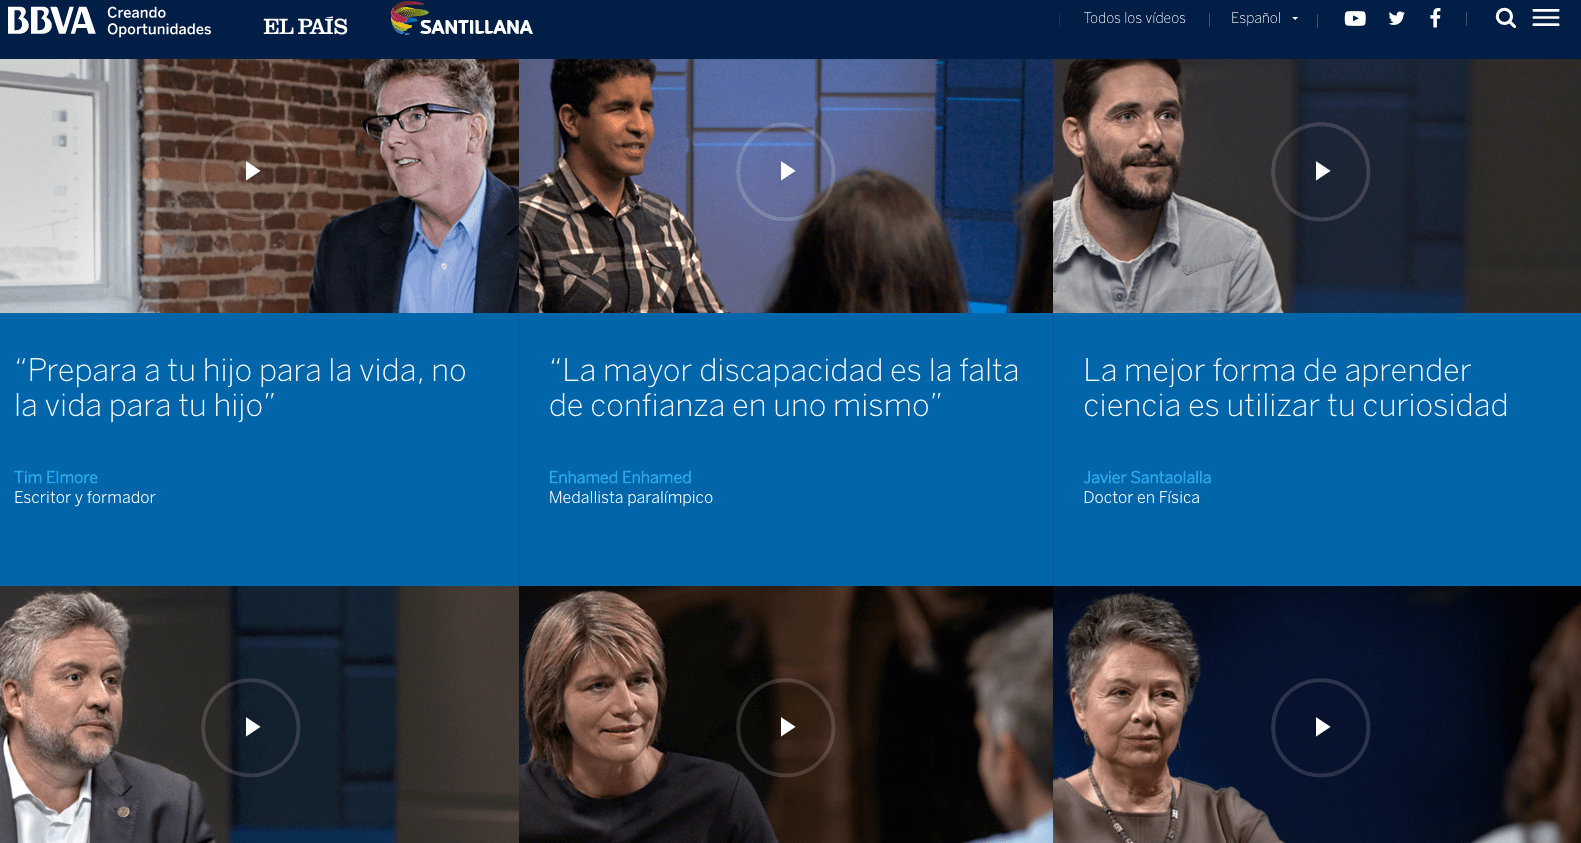Expand the Español language dropdown

1265,18
